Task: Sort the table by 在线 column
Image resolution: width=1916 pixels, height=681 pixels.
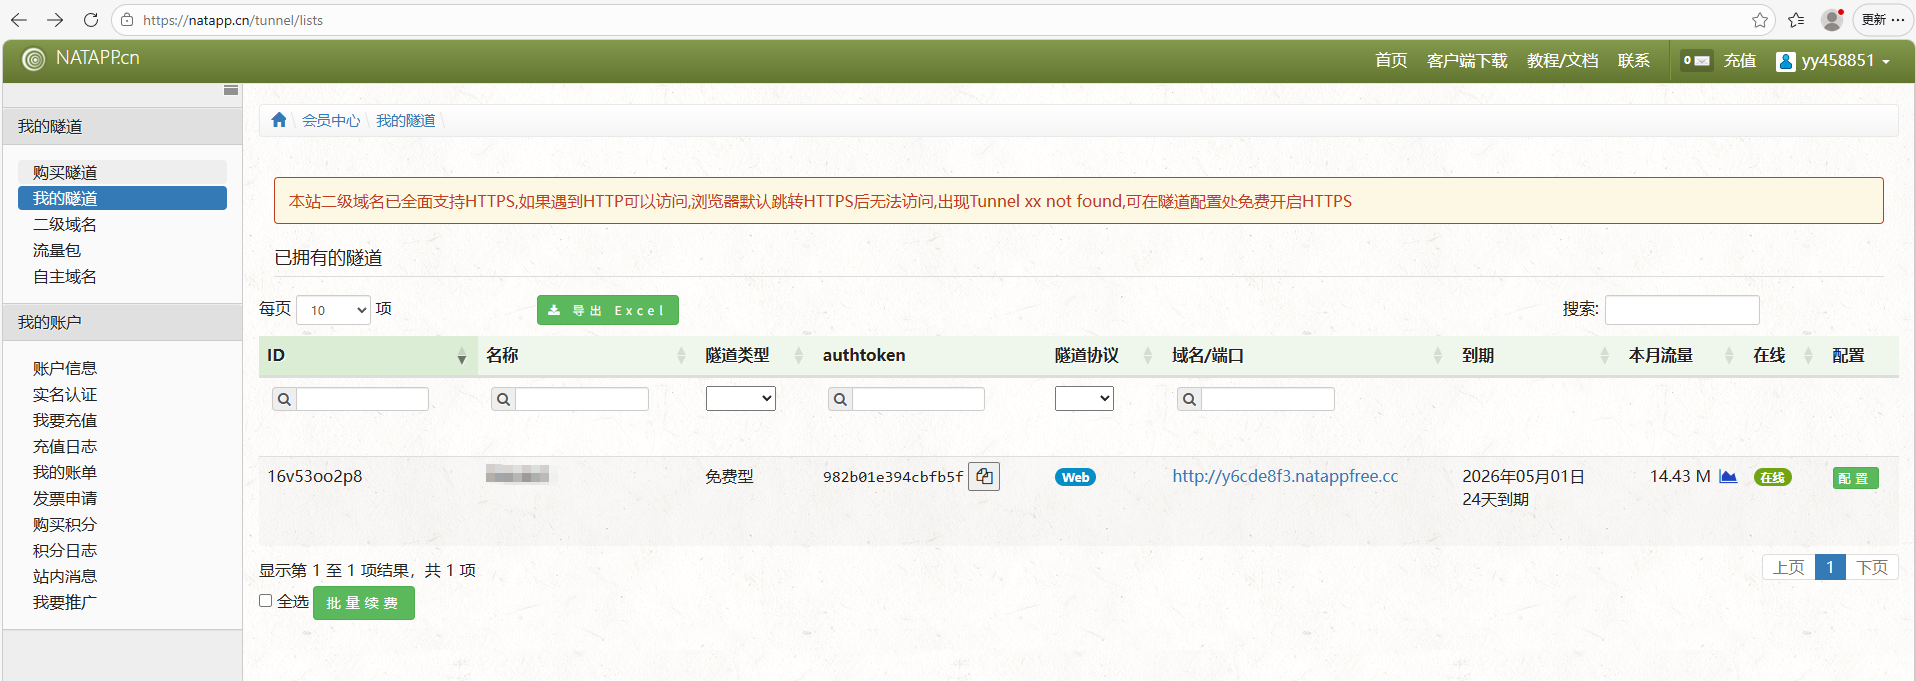Action: [1808, 356]
